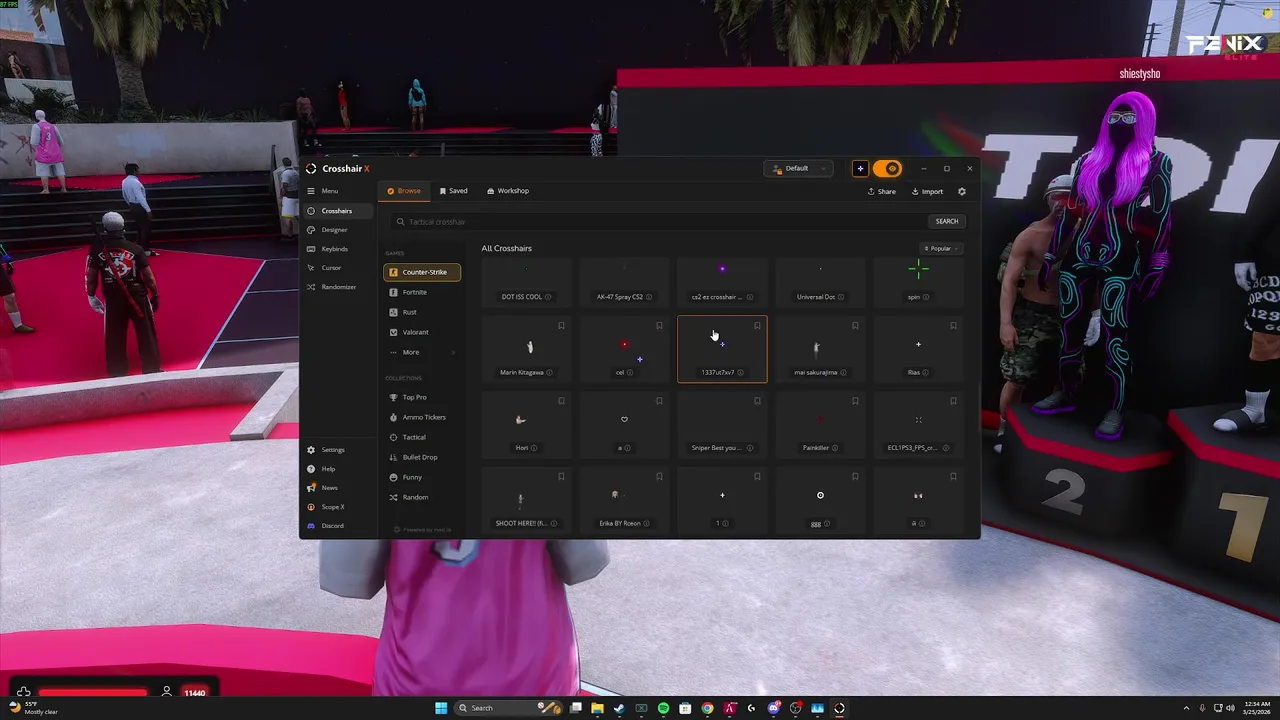1280x720 pixels.
Task: Bookmark the 1337ut7xv7 crosshair
Action: pyautogui.click(x=757, y=326)
